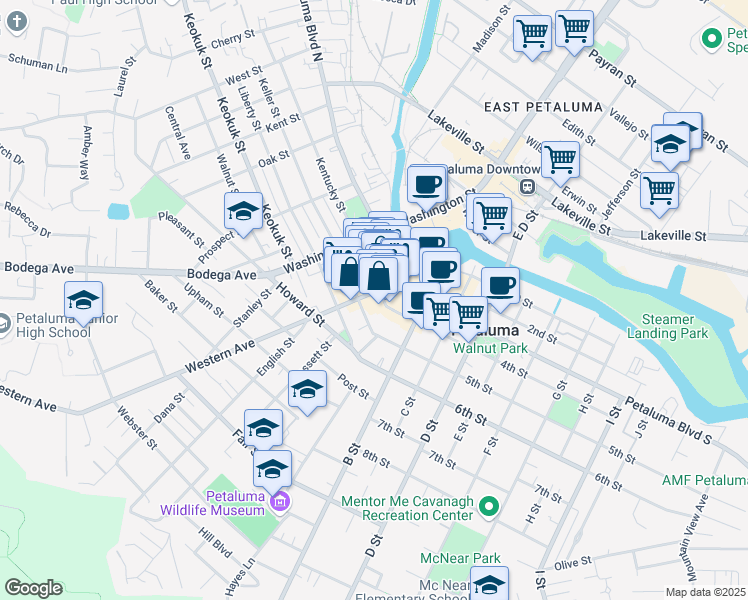Viewport: 748px width, 600px height.
Task: Click the train station icon at Petaluma Downtown
Action: [x=528, y=186]
